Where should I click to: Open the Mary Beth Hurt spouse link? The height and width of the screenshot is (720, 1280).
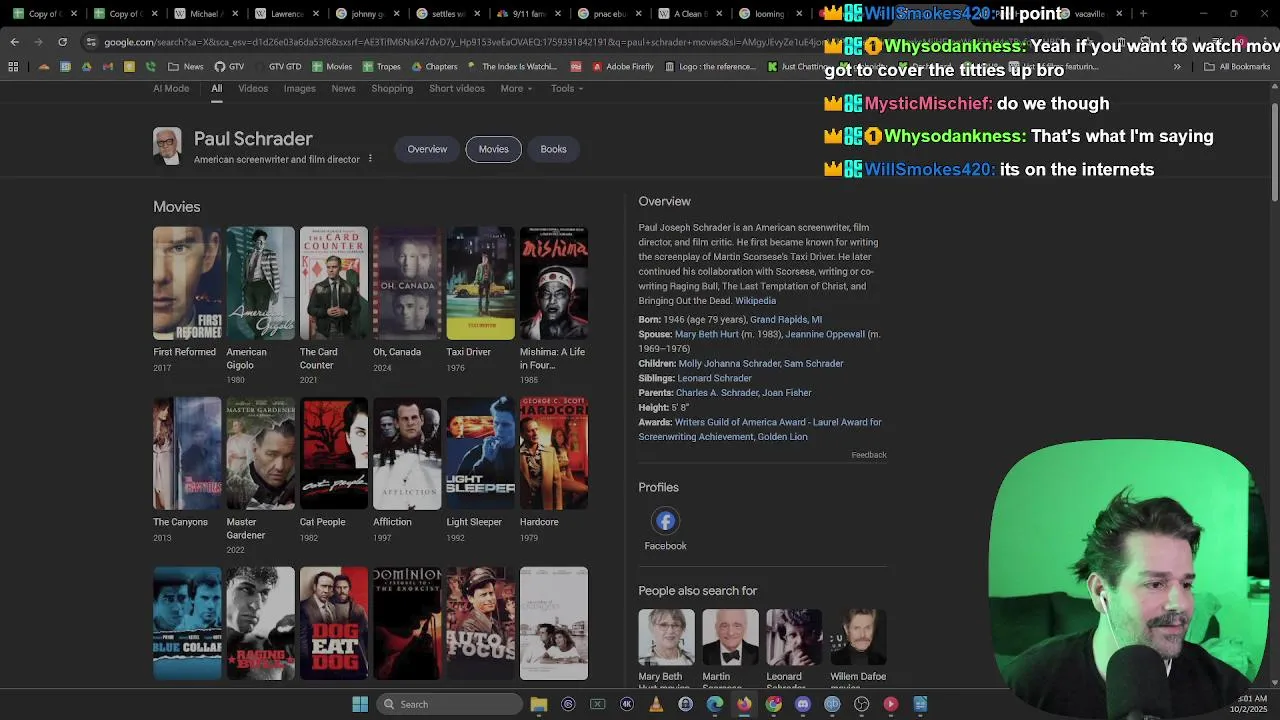pyautogui.click(x=707, y=334)
